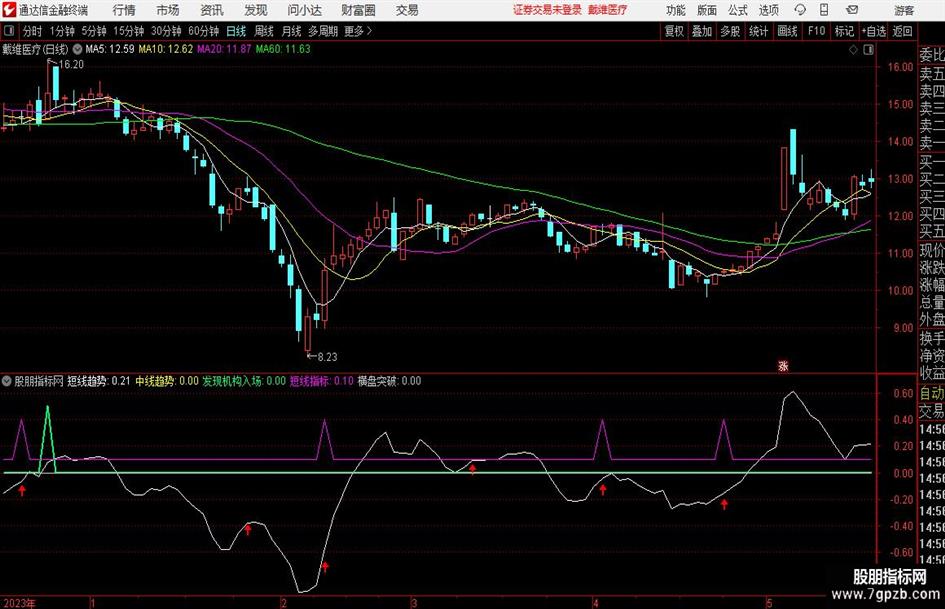The width and height of the screenshot is (945, 609).
Task: Click the 短线指标: 0.10 indicator label
Action: [x=322, y=381]
